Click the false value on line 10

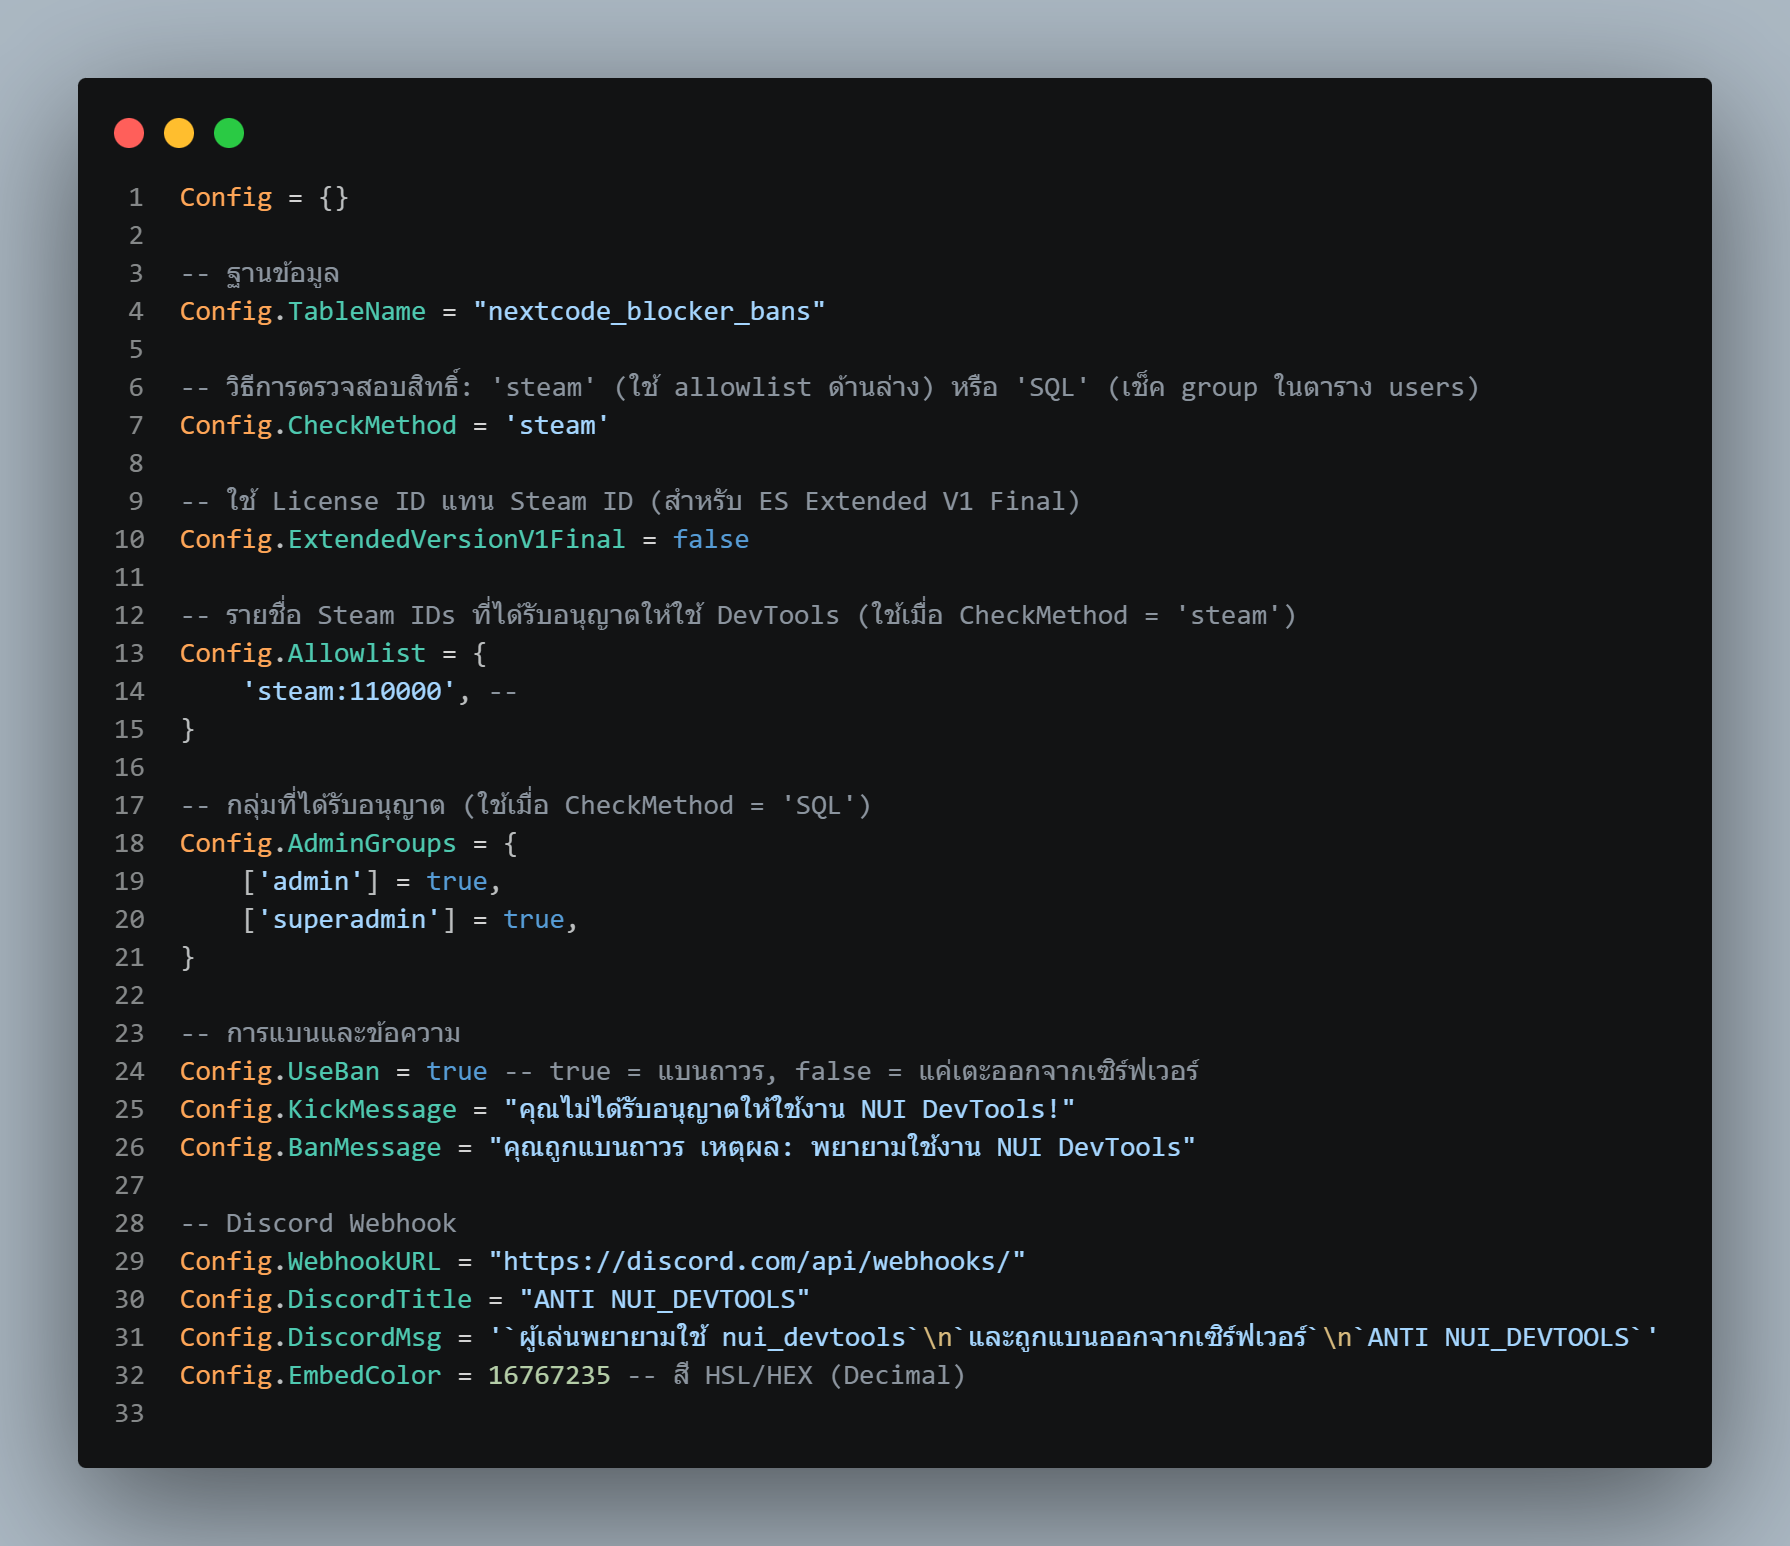pos(711,539)
